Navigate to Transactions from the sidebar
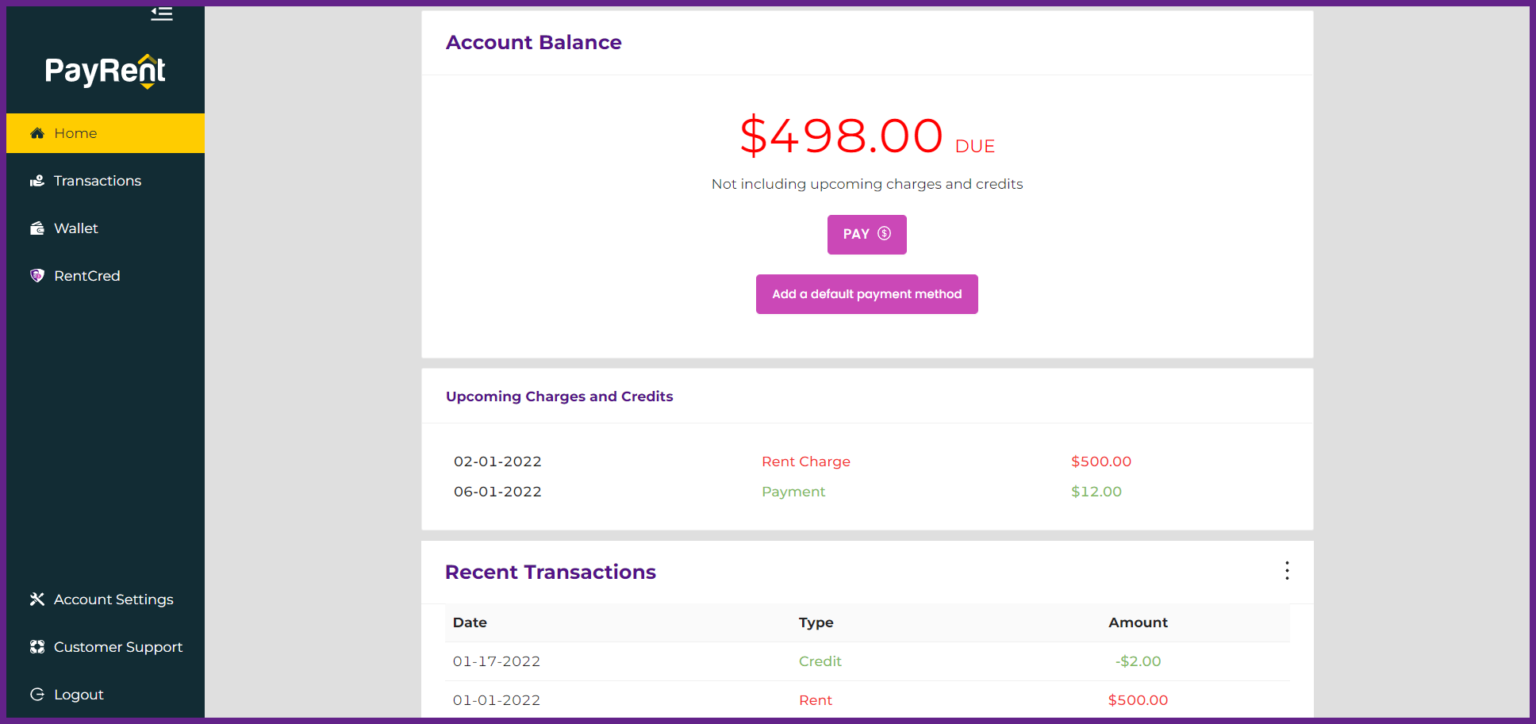The width and height of the screenshot is (1536, 724). (x=97, y=180)
